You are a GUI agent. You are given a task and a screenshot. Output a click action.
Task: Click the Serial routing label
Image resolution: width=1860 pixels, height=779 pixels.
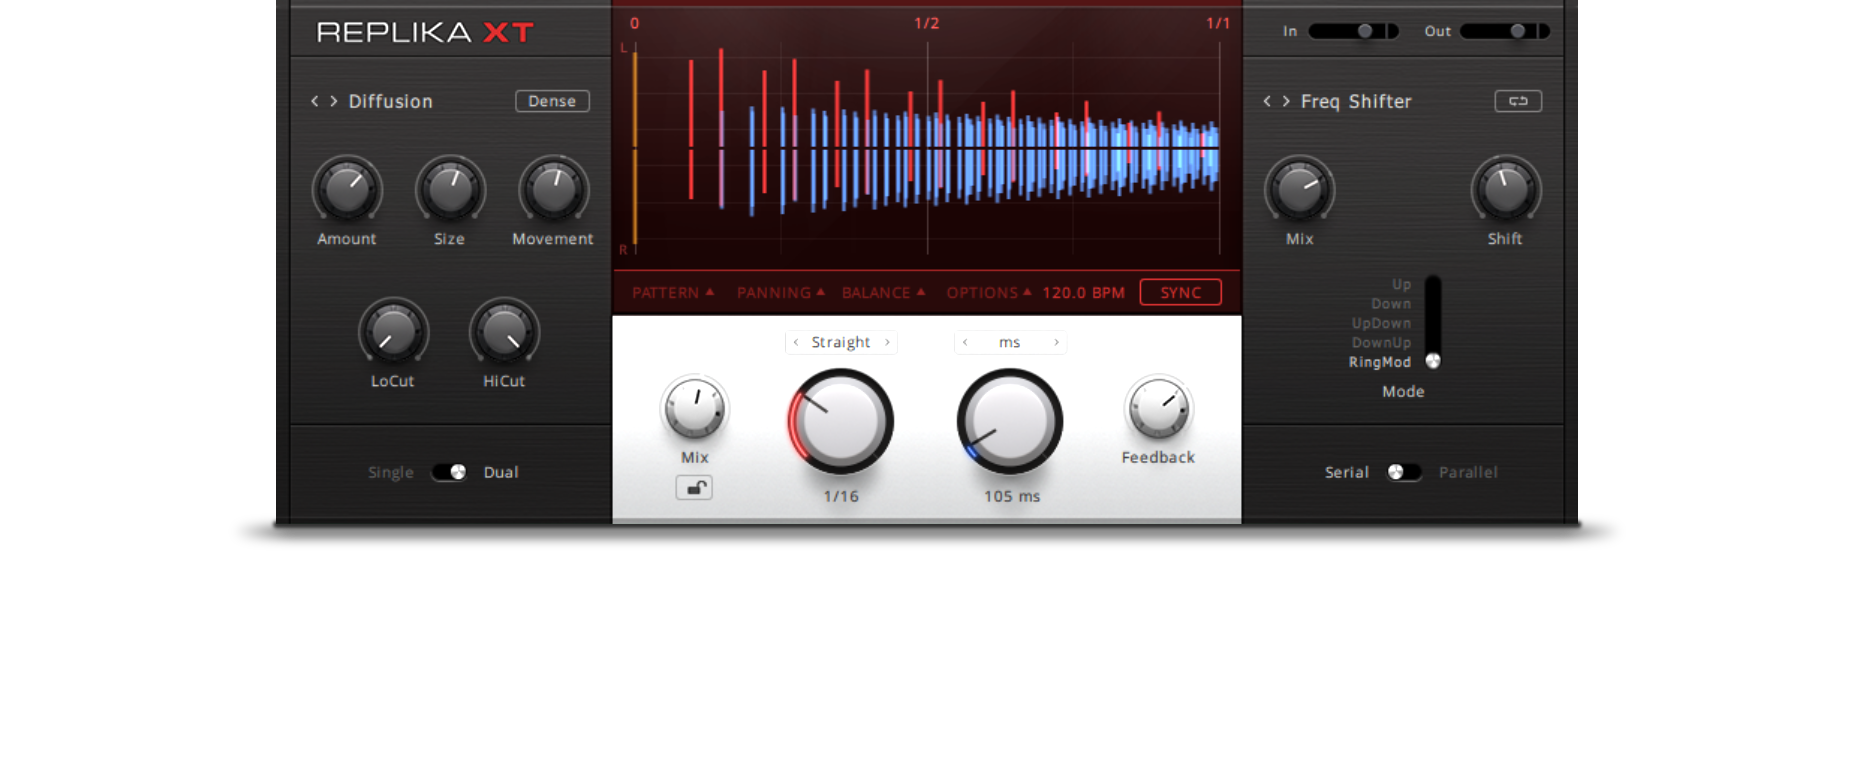(1347, 472)
